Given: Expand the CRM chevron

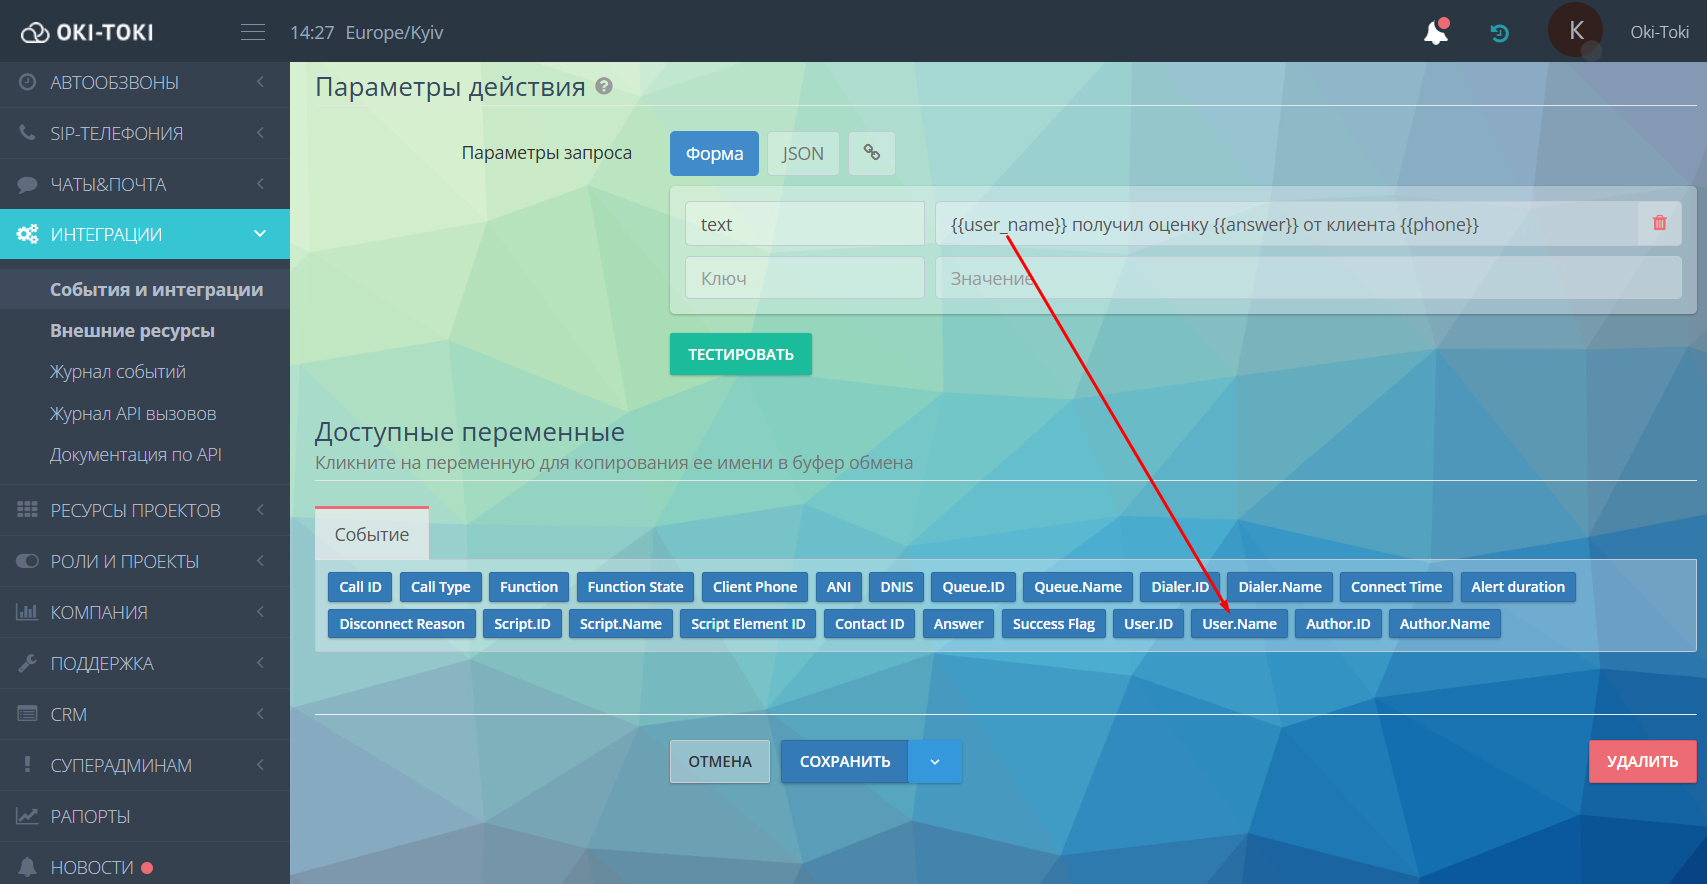Looking at the screenshot, I should coord(260,714).
